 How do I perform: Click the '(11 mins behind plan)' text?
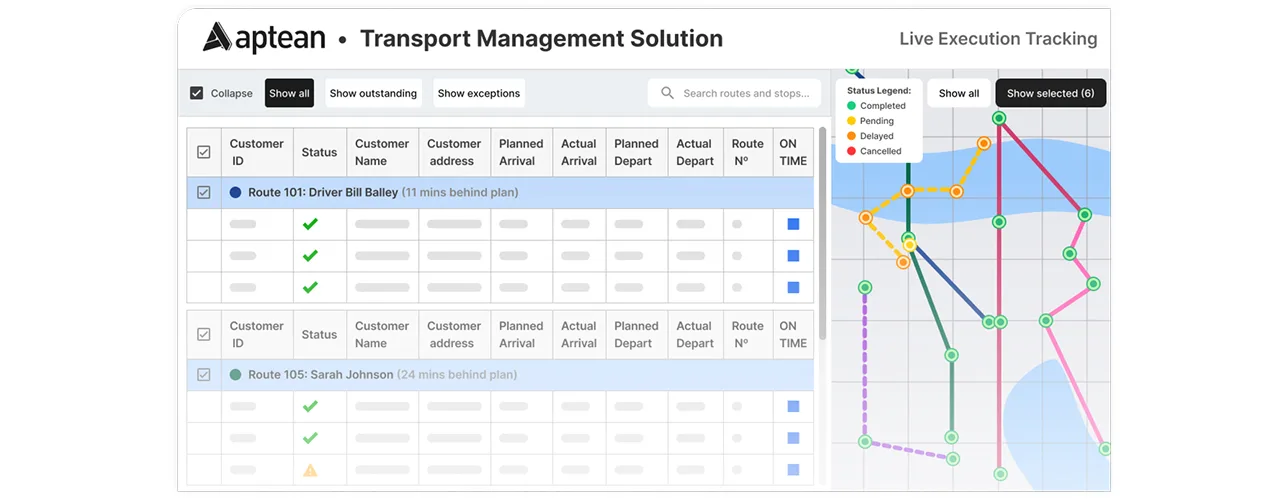point(460,192)
